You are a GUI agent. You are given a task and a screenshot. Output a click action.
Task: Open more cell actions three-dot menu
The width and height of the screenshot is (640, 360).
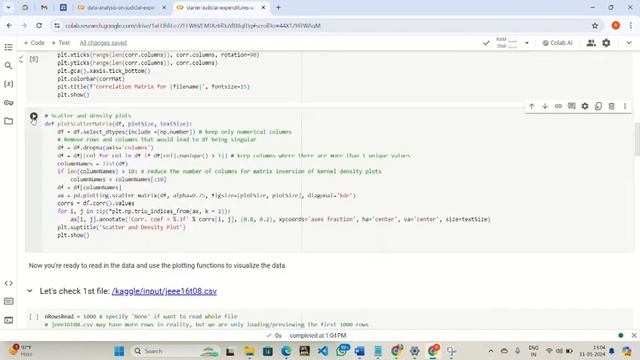pyautogui.click(x=625, y=106)
